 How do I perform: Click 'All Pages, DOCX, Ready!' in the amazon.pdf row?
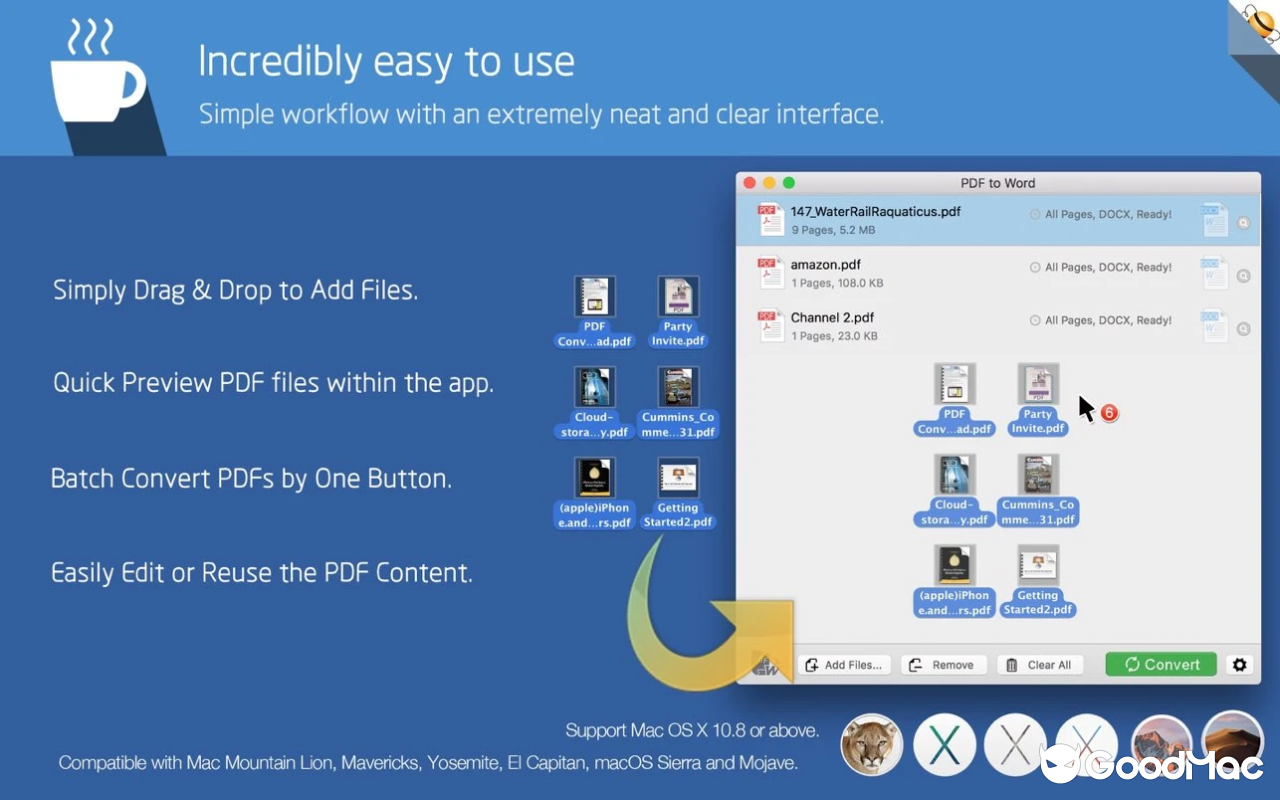(1108, 267)
